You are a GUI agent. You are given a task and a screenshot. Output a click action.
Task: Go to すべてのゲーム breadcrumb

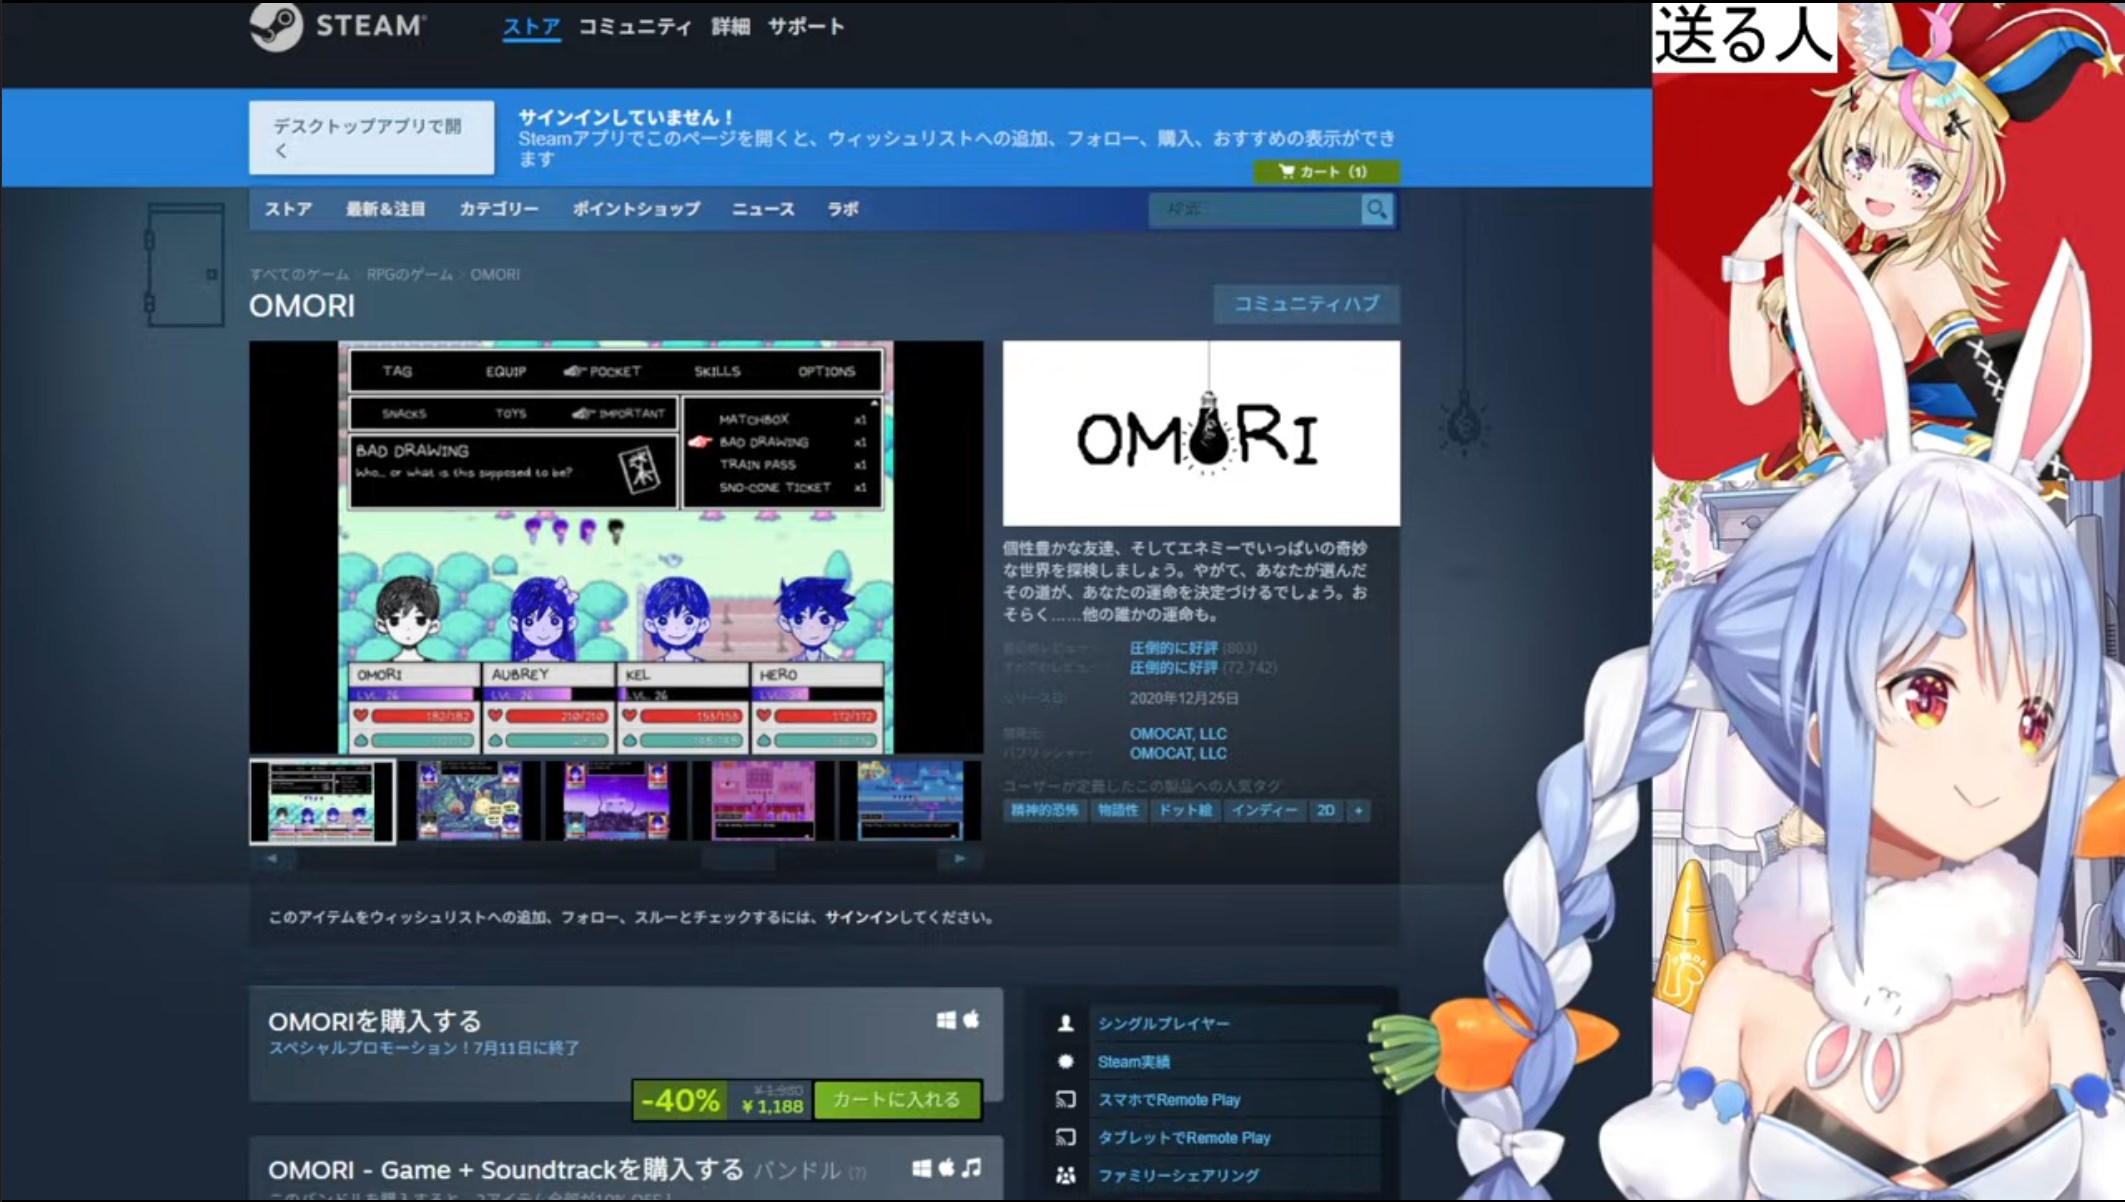[299, 274]
